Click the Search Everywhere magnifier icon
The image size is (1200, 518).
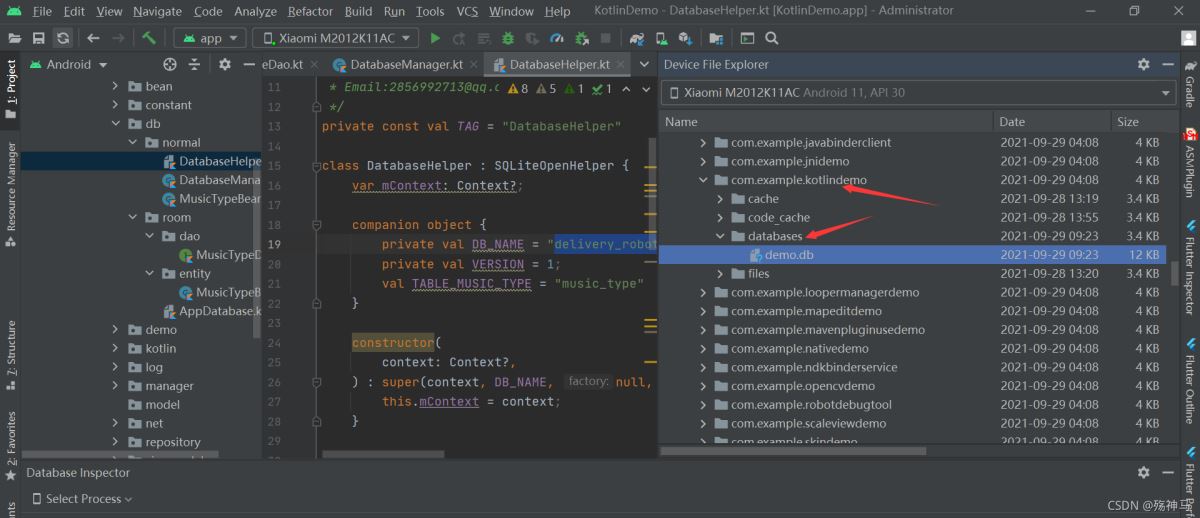(772, 38)
